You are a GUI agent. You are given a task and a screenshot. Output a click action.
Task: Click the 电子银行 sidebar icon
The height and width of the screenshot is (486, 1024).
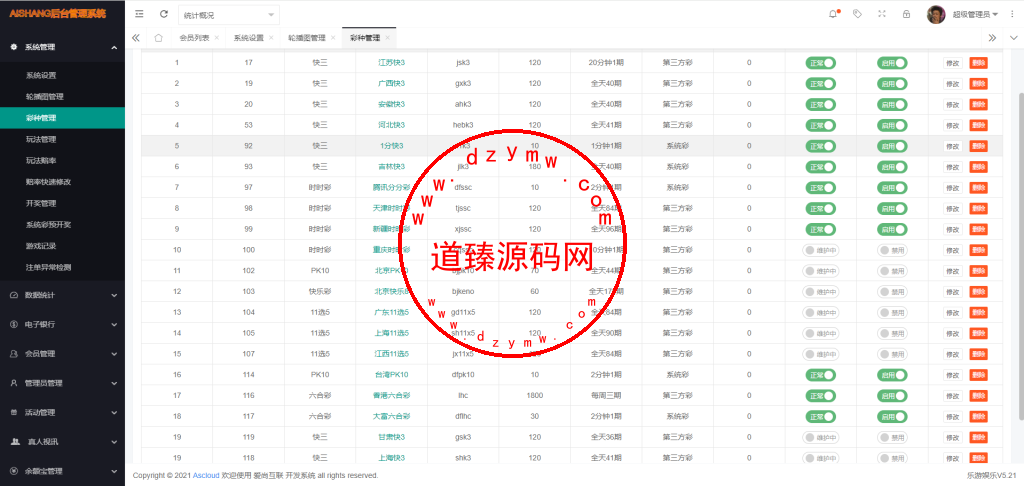tap(14, 325)
